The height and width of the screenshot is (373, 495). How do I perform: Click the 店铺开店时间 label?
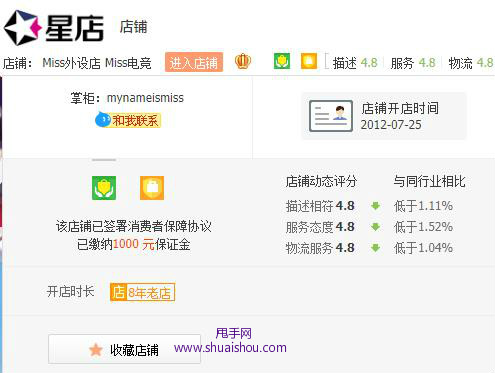400,108
